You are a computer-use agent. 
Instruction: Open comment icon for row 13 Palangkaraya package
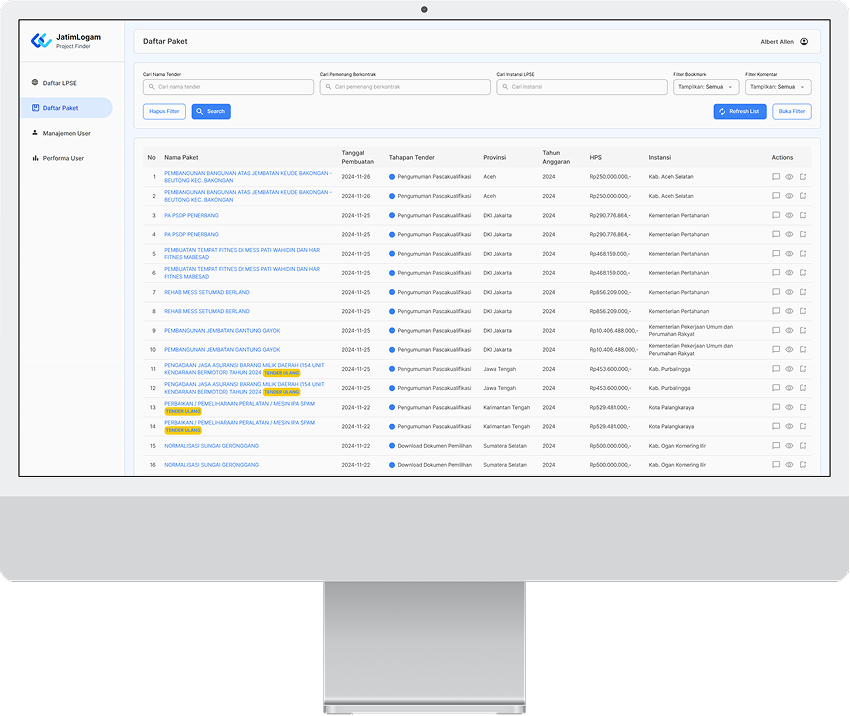tap(776, 408)
